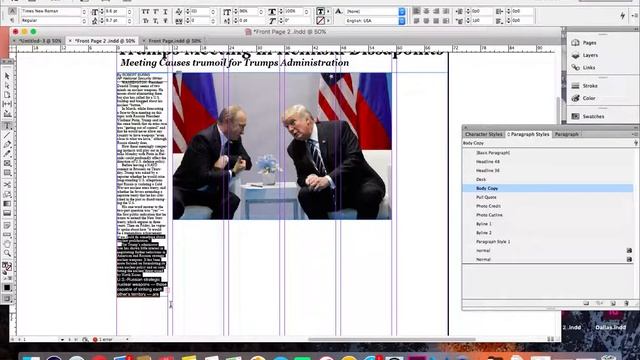The width and height of the screenshot is (640, 360).
Task: Toggle Underline formatting
Action: click(165, 11)
